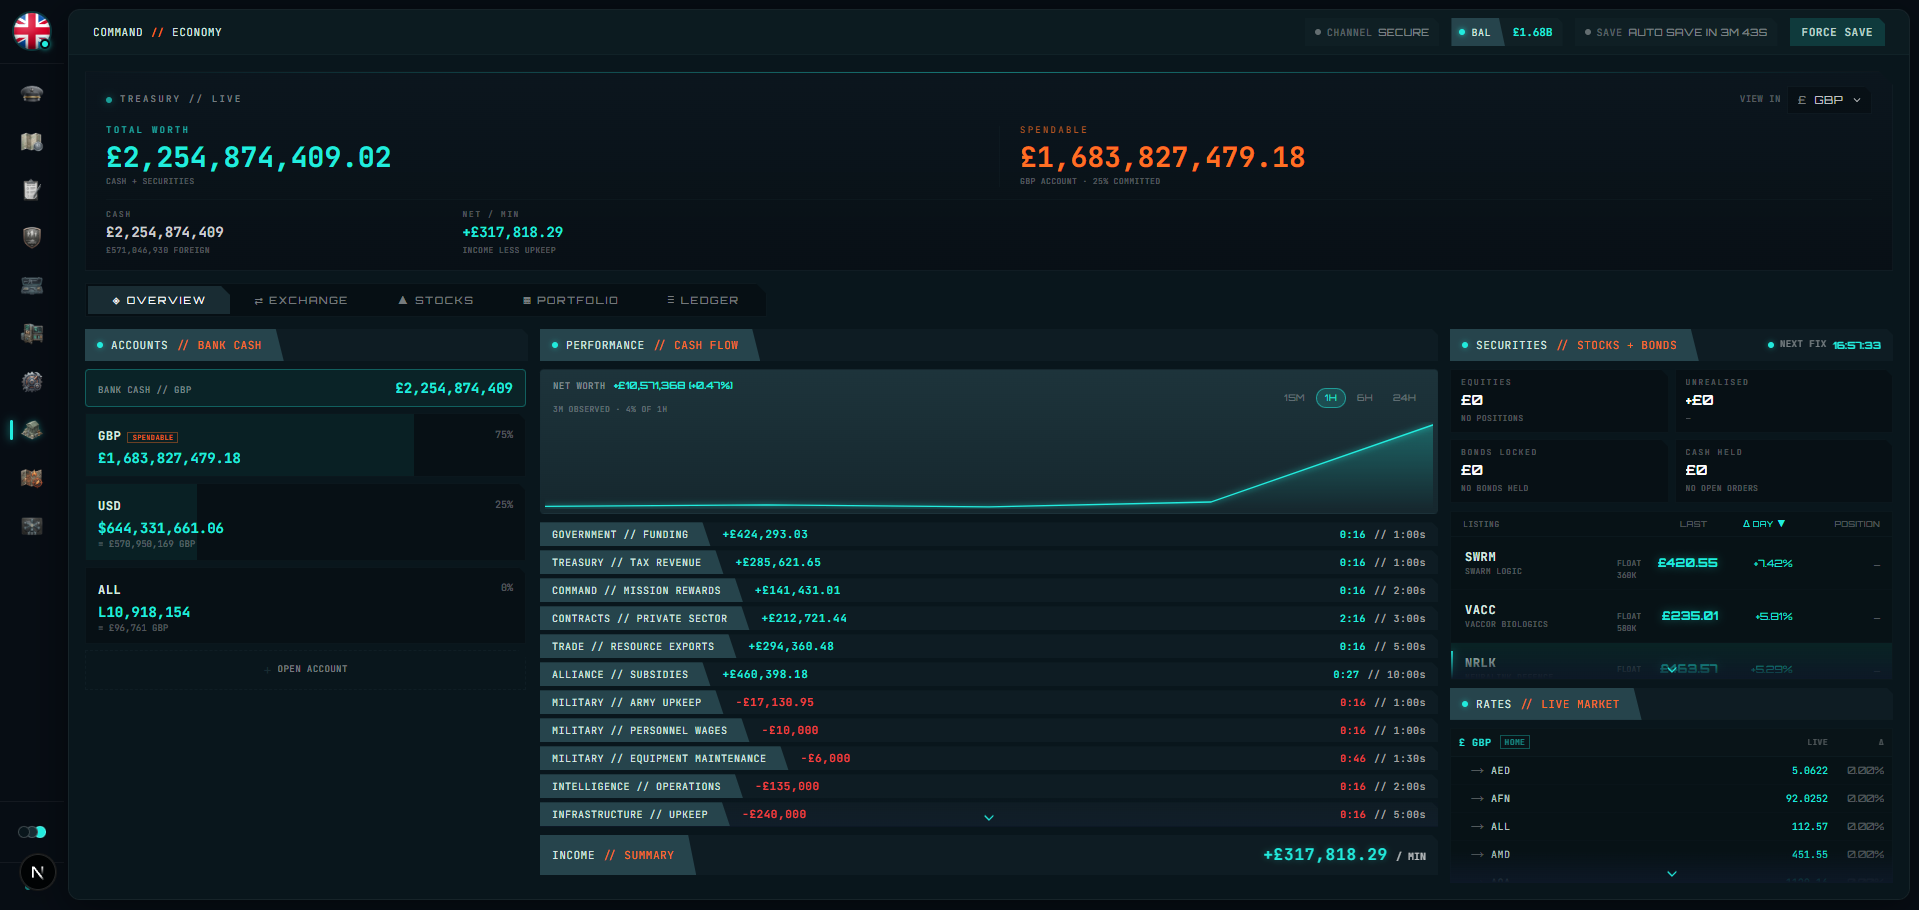This screenshot has width=1919, height=910.
Task: Click the BAL £1.68B balance chip
Action: point(1506,32)
